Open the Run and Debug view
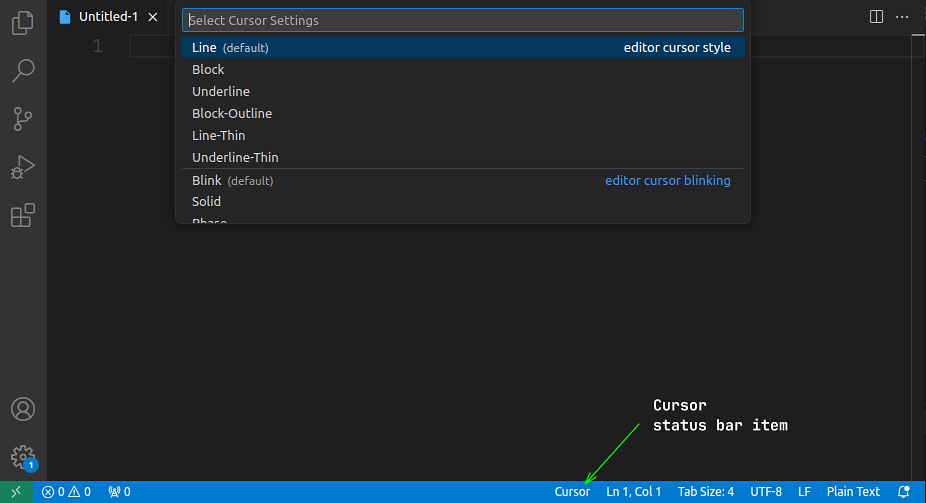Screen dimensions: 926x503 pyautogui.click(x=22, y=167)
